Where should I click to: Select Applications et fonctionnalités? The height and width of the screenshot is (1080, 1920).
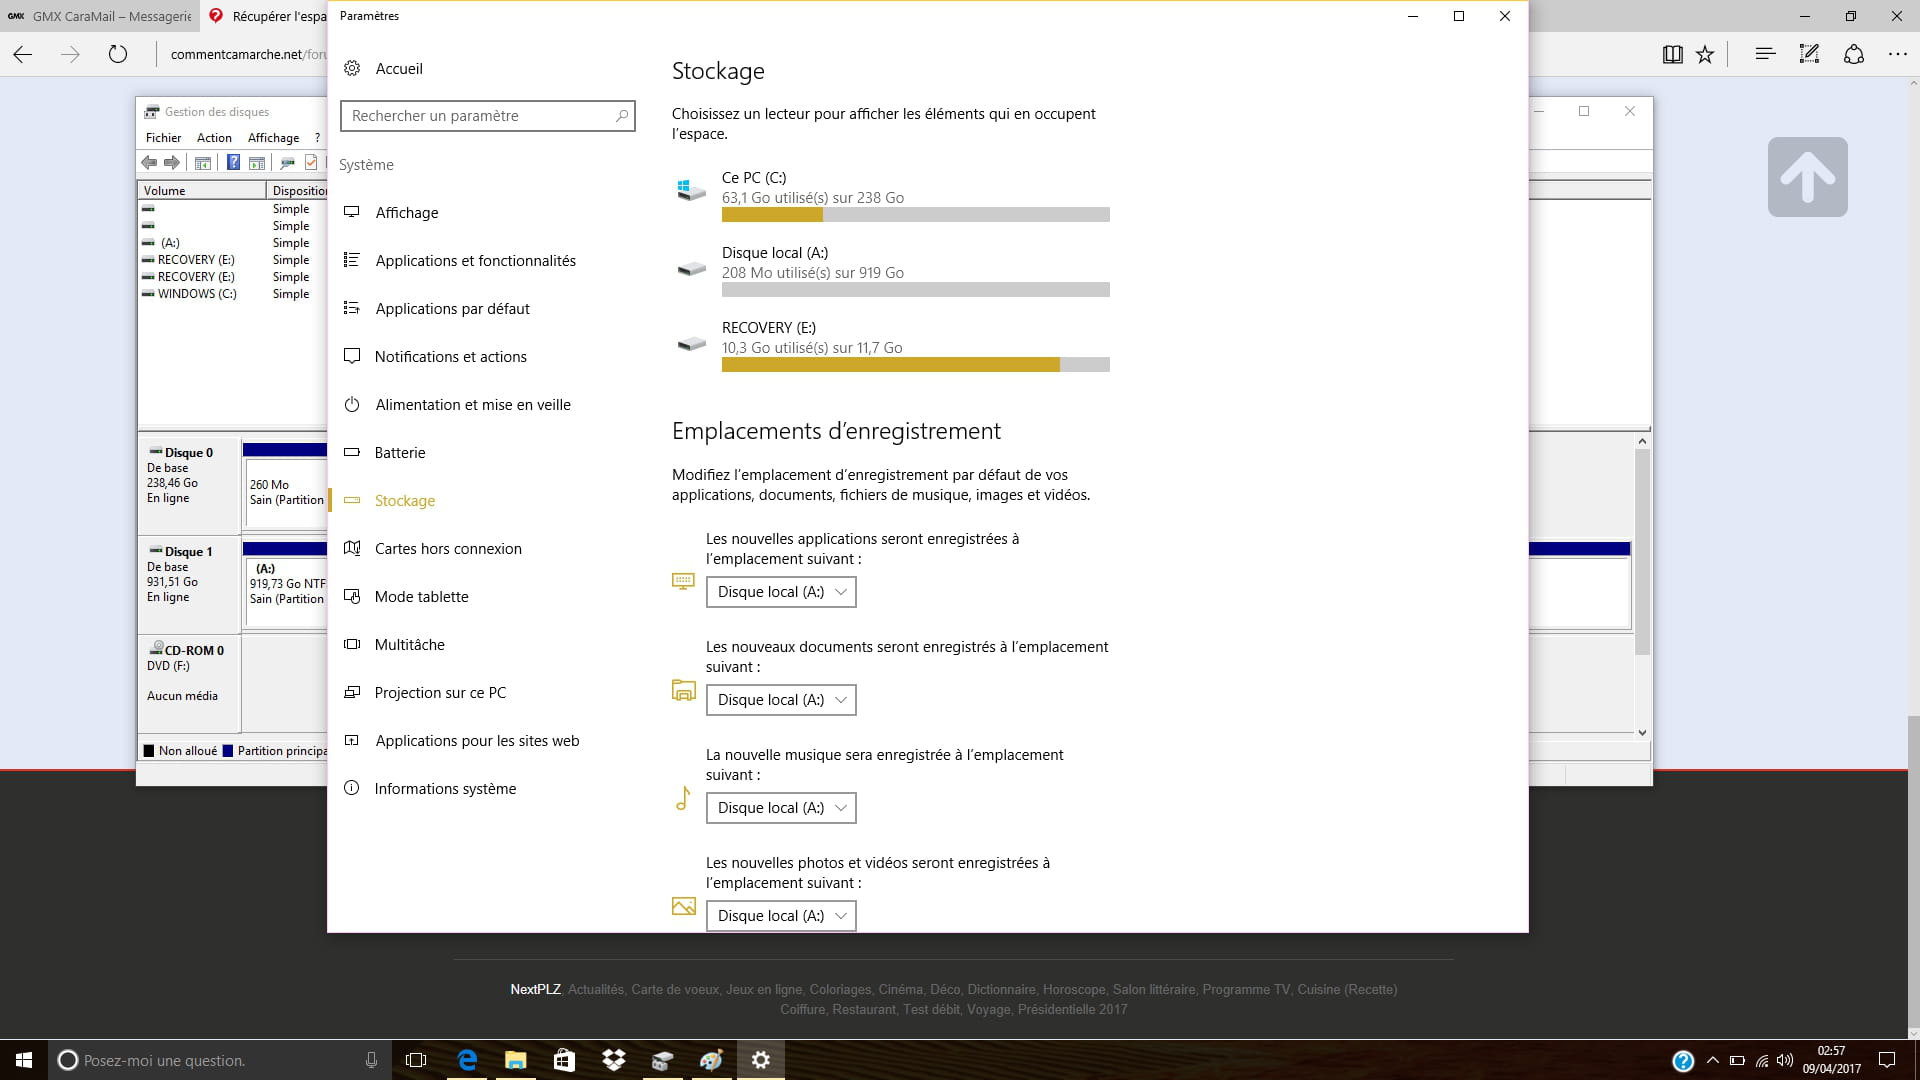tap(475, 261)
